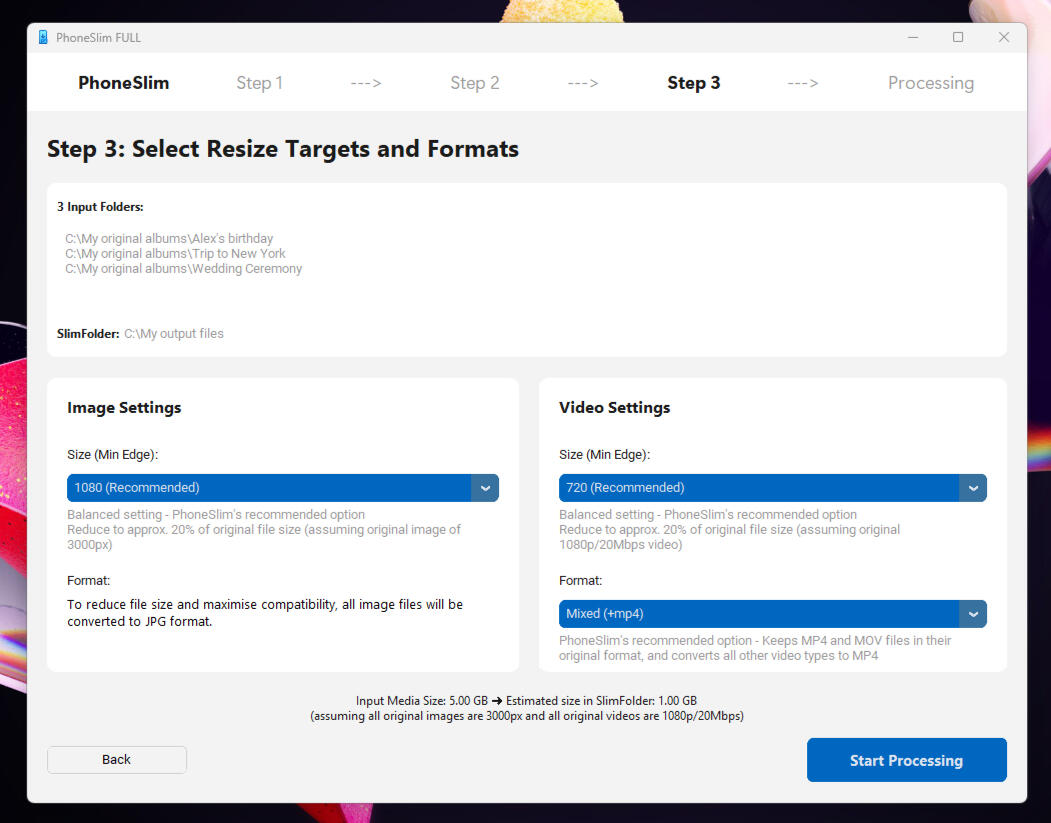Go back with the Back button
This screenshot has width=1051, height=823.
tap(117, 759)
